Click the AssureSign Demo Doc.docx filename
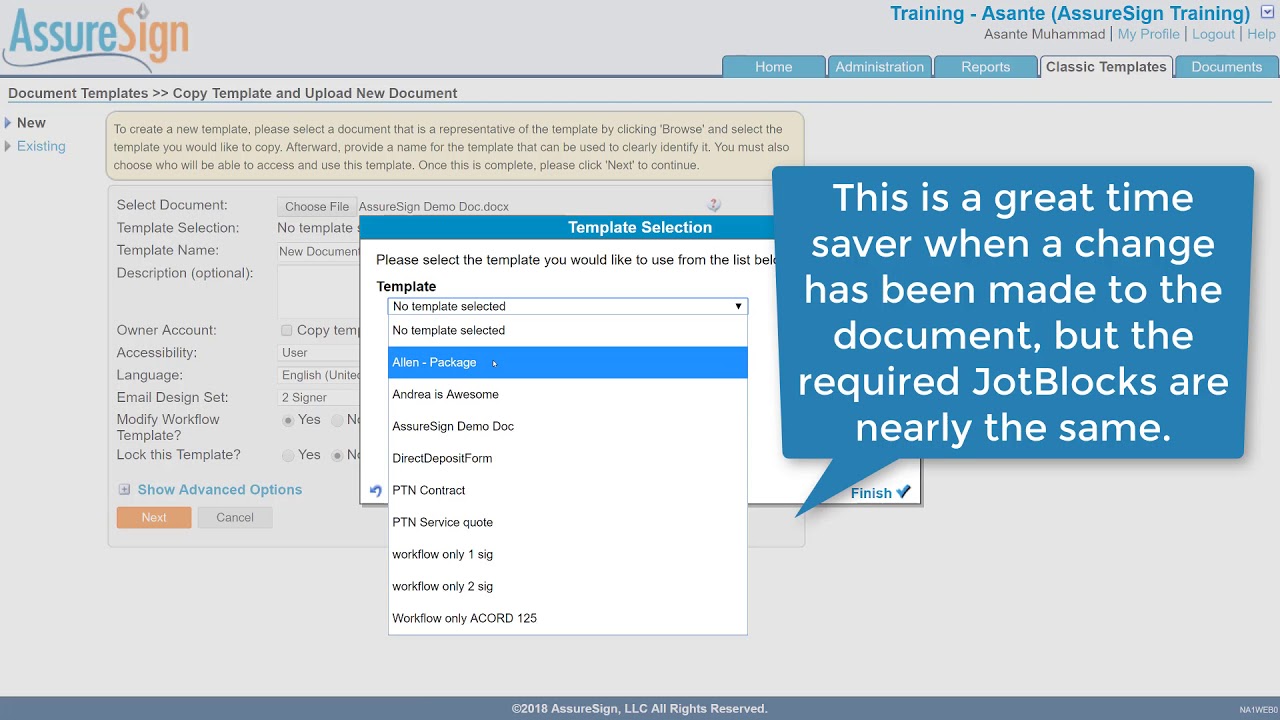The width and height of the screenshot is (1280, 720). click(x=434, y=207)
